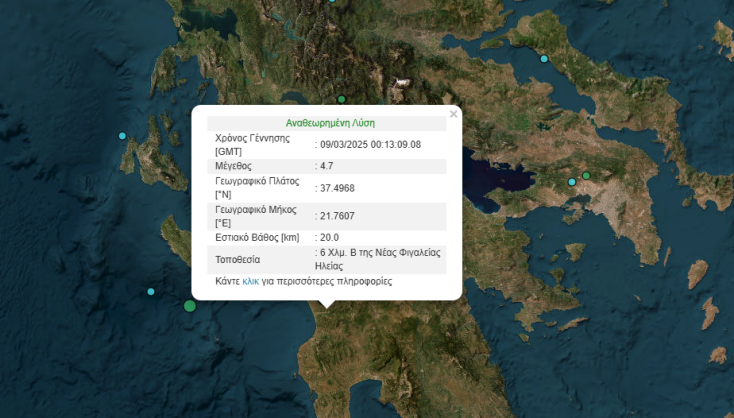
Task: Click the focal depth value 20.0
Action: pos(329,237)
